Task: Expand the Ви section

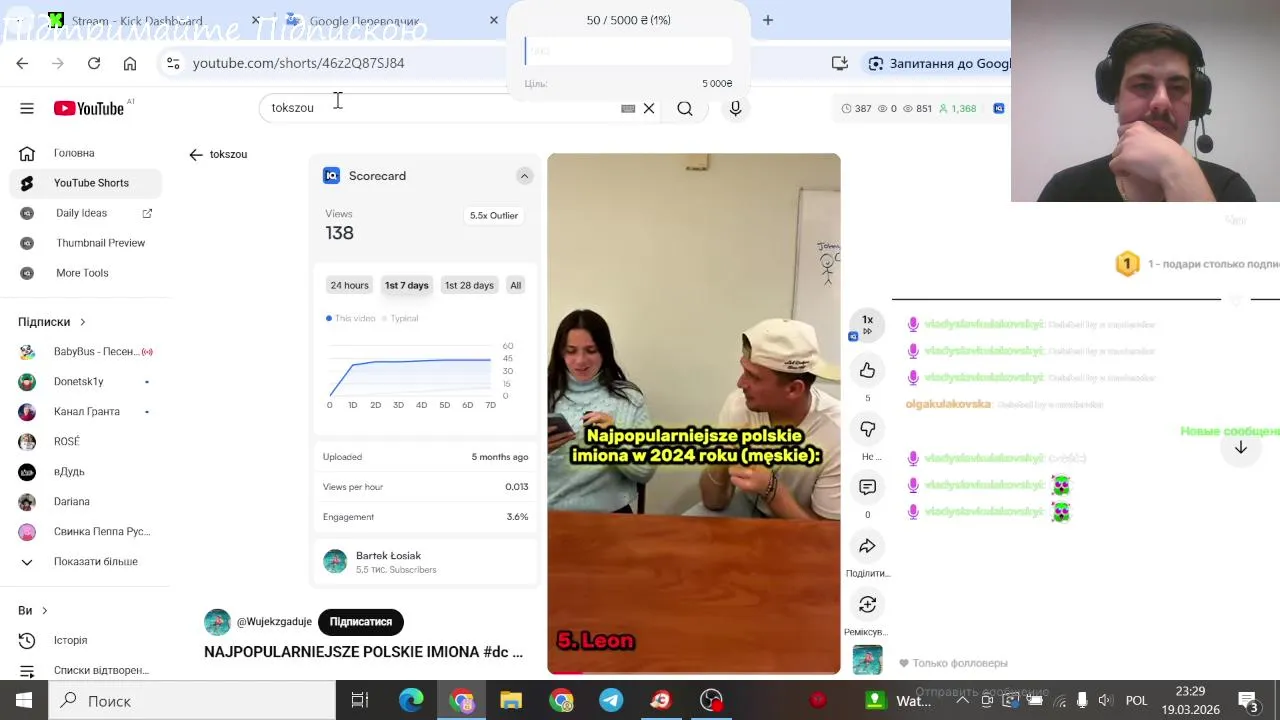Action: tap(44, 610)
